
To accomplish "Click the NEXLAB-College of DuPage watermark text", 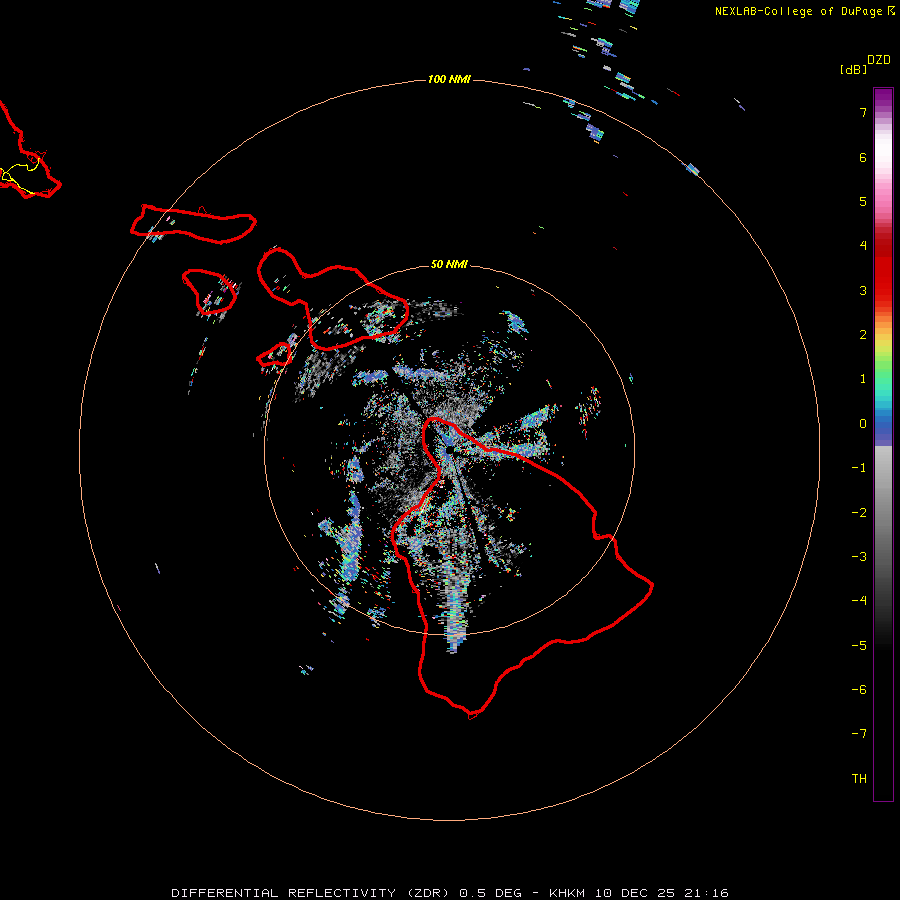I will click(x=805, y=11).
